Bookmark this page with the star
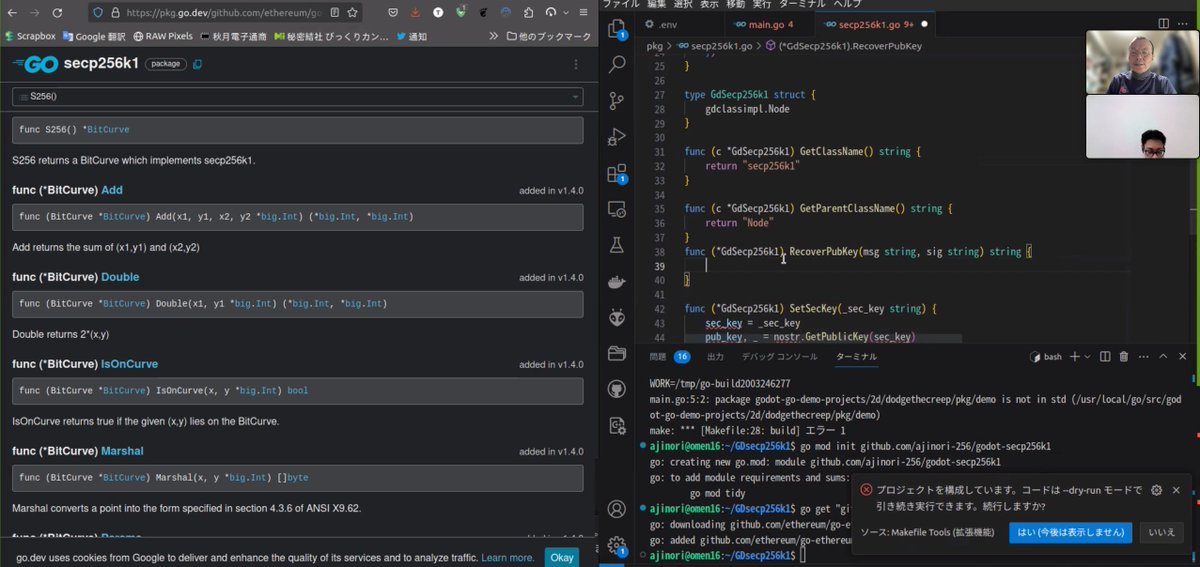The height and width of the screenshot is (567, 1200). [352, 13]
